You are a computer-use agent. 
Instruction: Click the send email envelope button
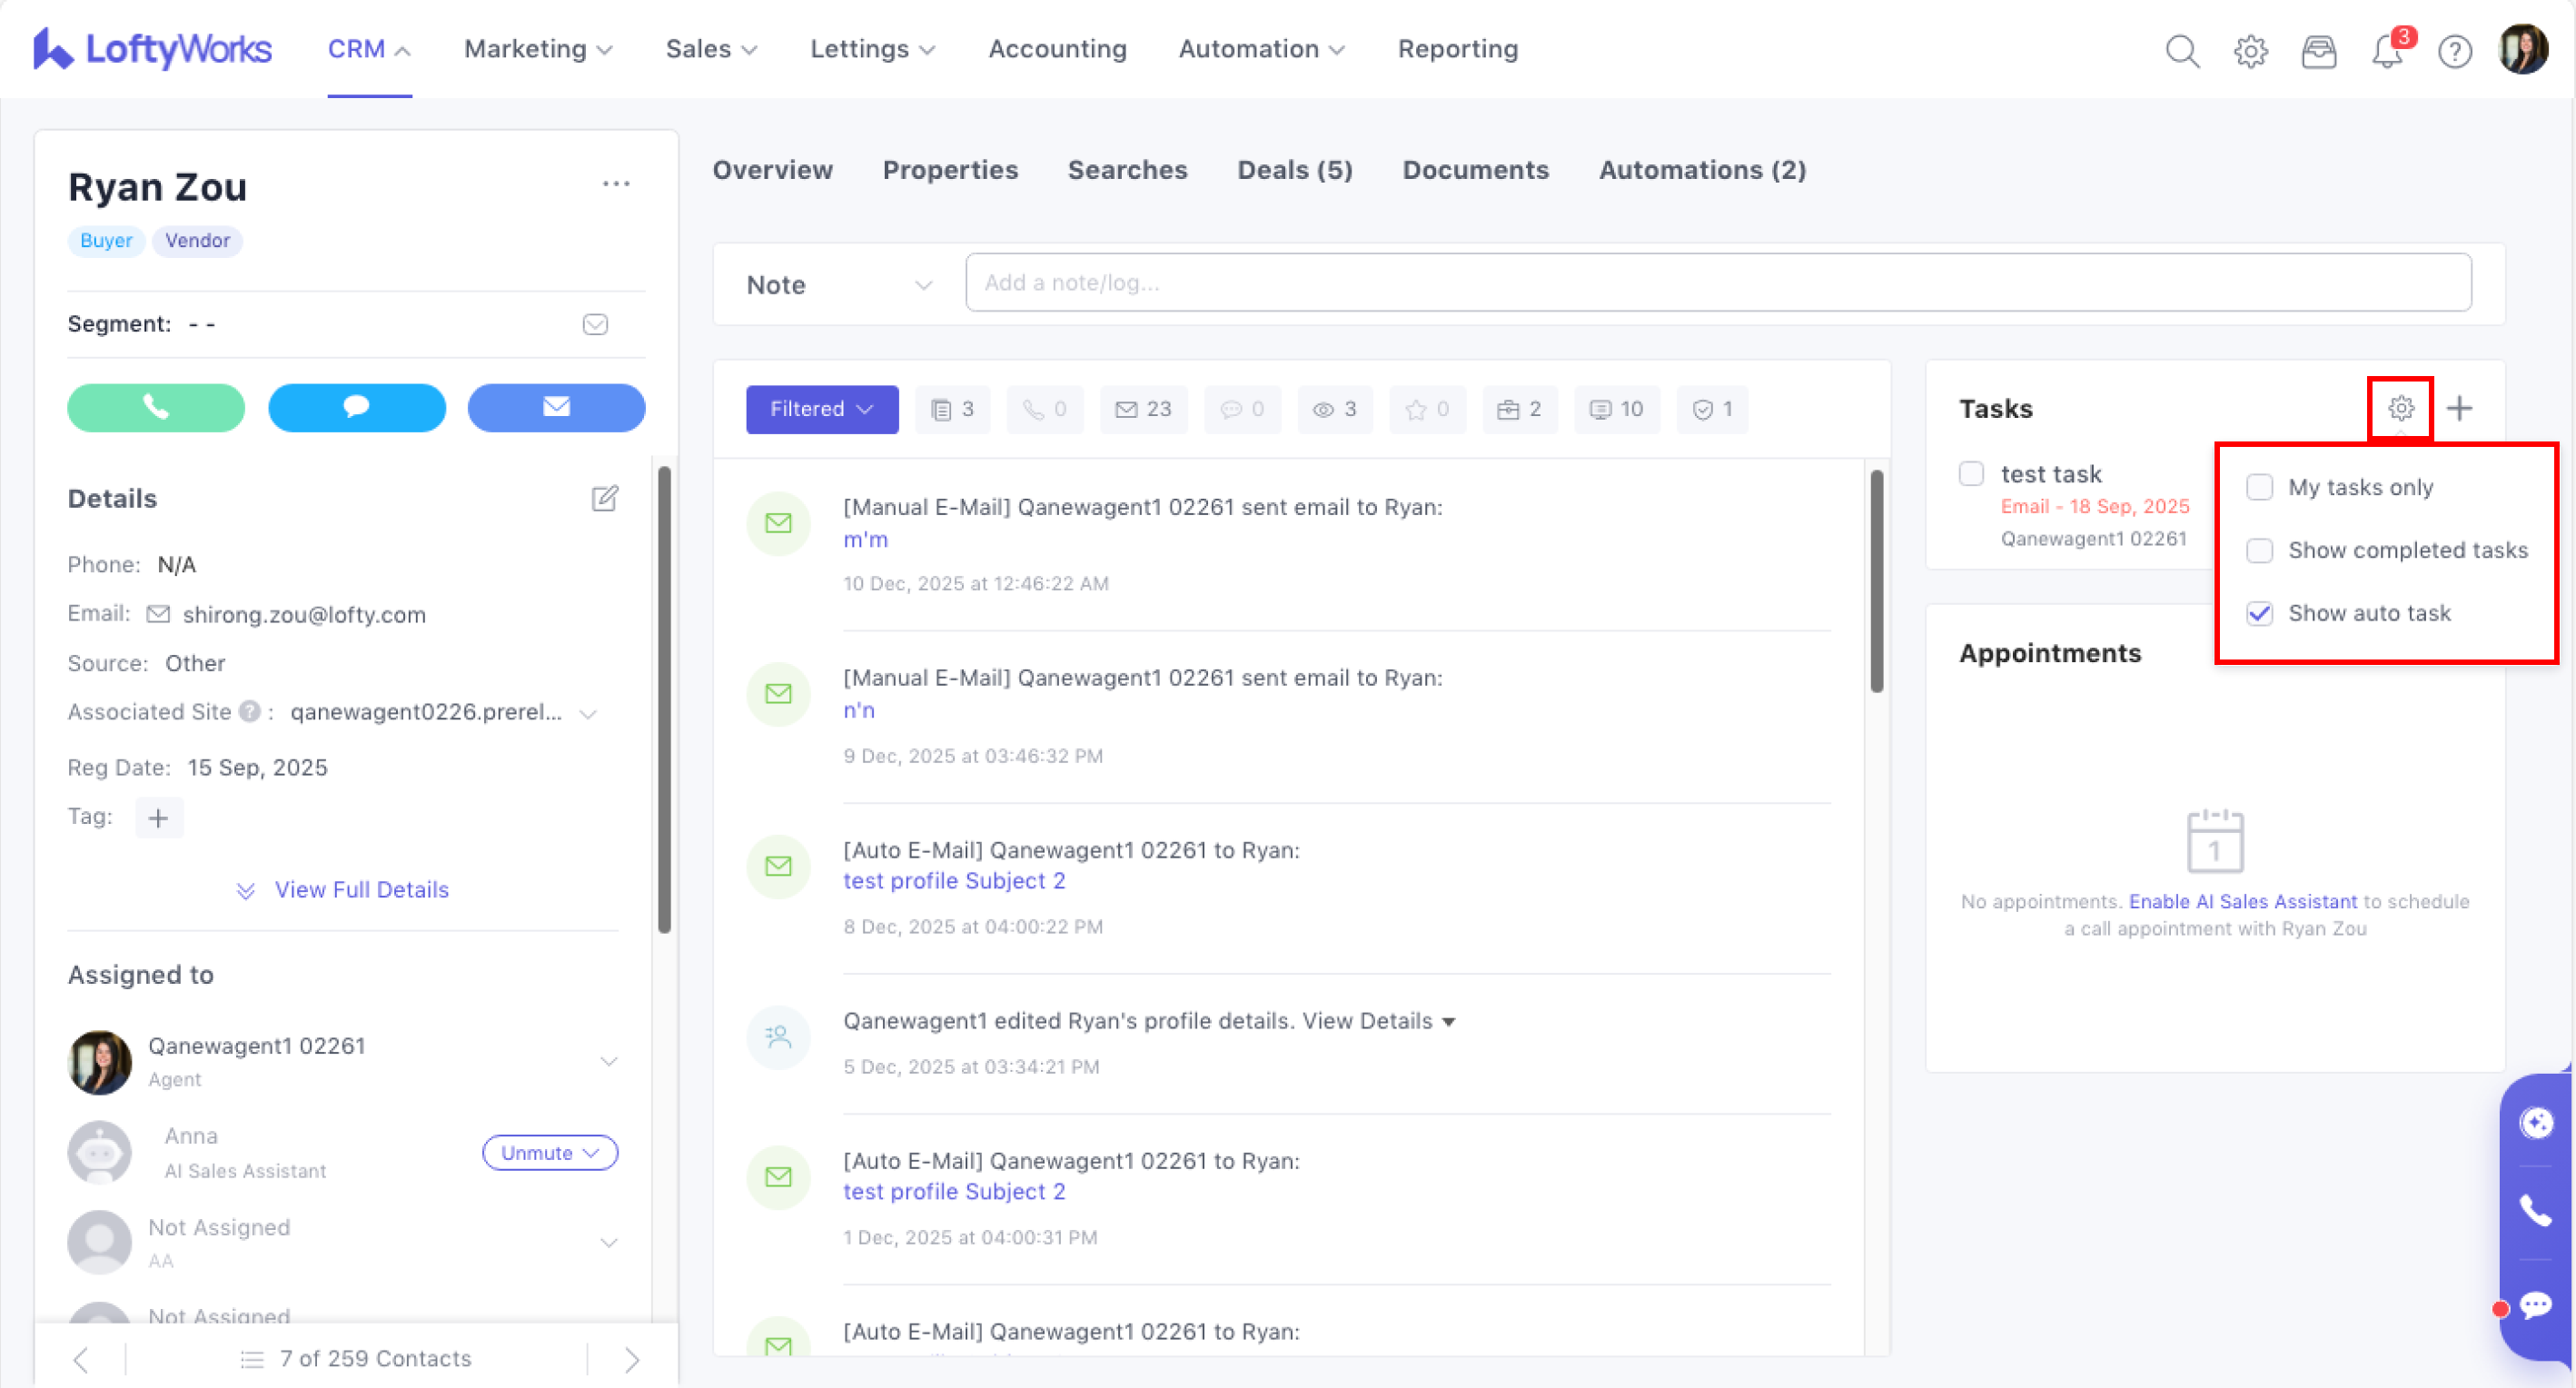pos(556,407)
